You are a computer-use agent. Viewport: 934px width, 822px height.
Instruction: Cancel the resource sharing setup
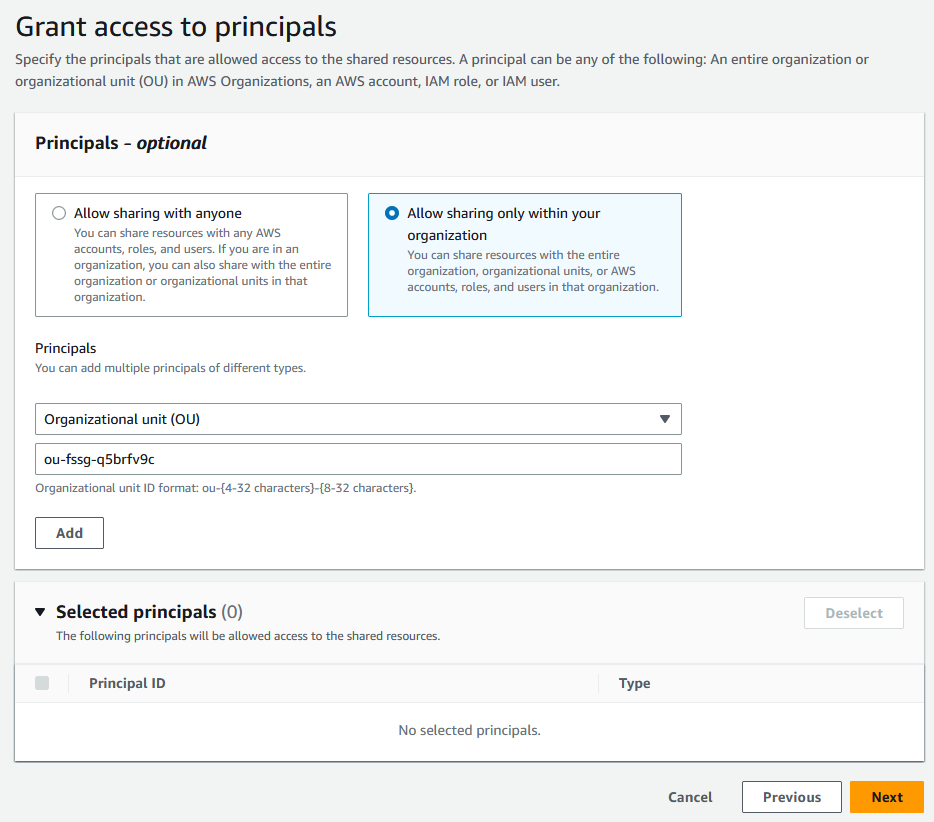tap(689, 797)
